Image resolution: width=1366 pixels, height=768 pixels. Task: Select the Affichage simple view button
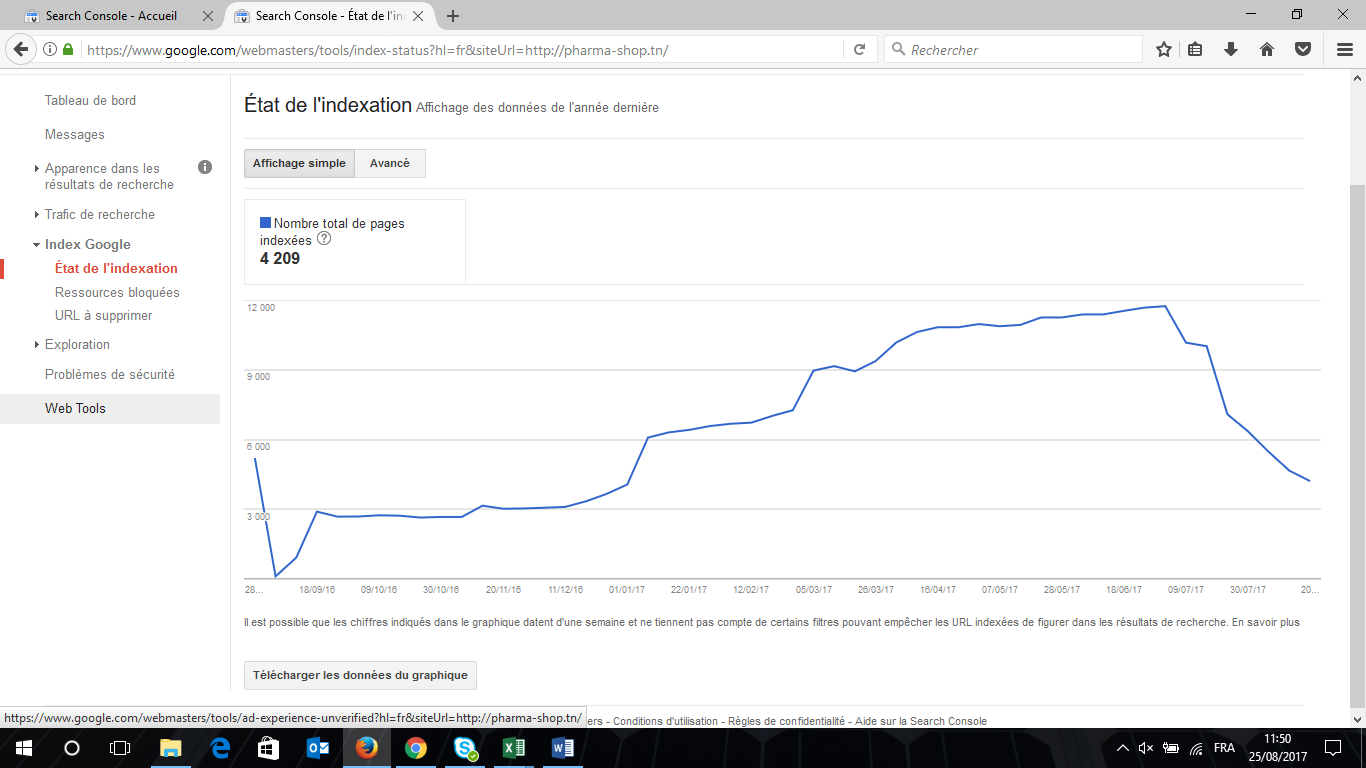[x=299, y=163]
